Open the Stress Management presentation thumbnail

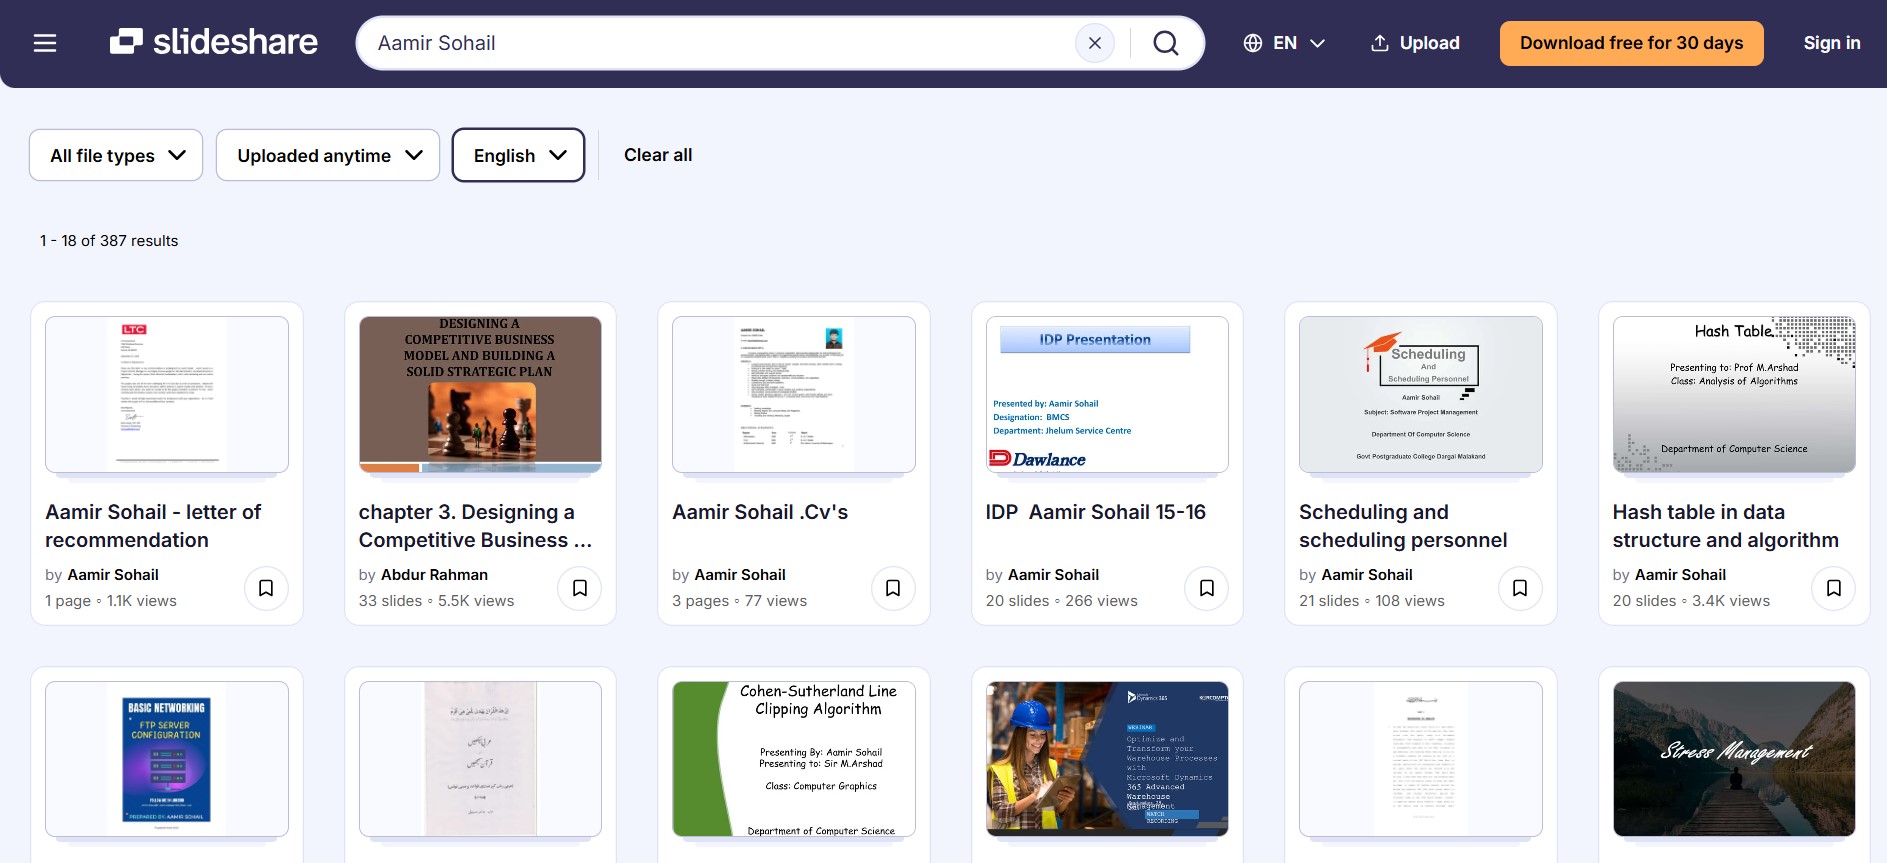click(1733, 758)
